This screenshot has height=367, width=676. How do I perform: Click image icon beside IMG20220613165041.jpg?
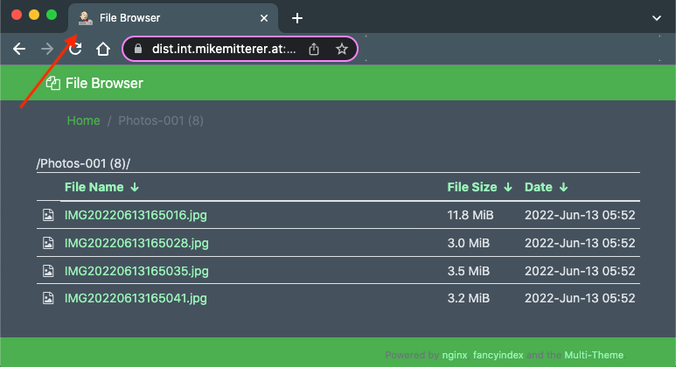(48, 298)
